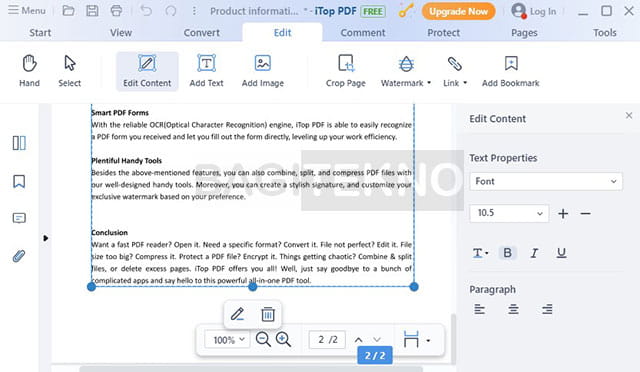Switch to the View tab
The width and height of the screenshot is (640, 372).
(121, 33)
